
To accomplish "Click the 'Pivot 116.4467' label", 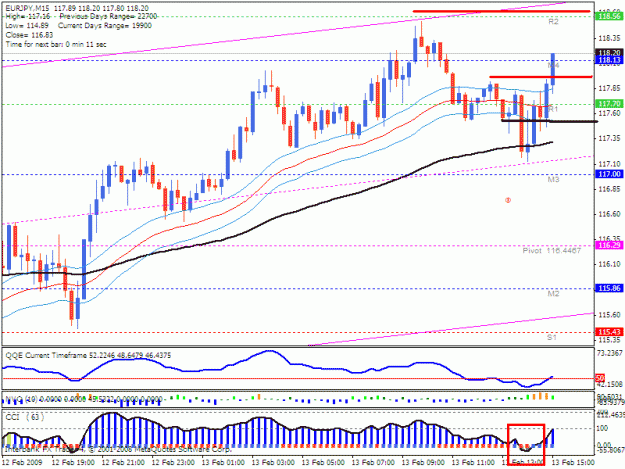I will click(x=552, y=251).
